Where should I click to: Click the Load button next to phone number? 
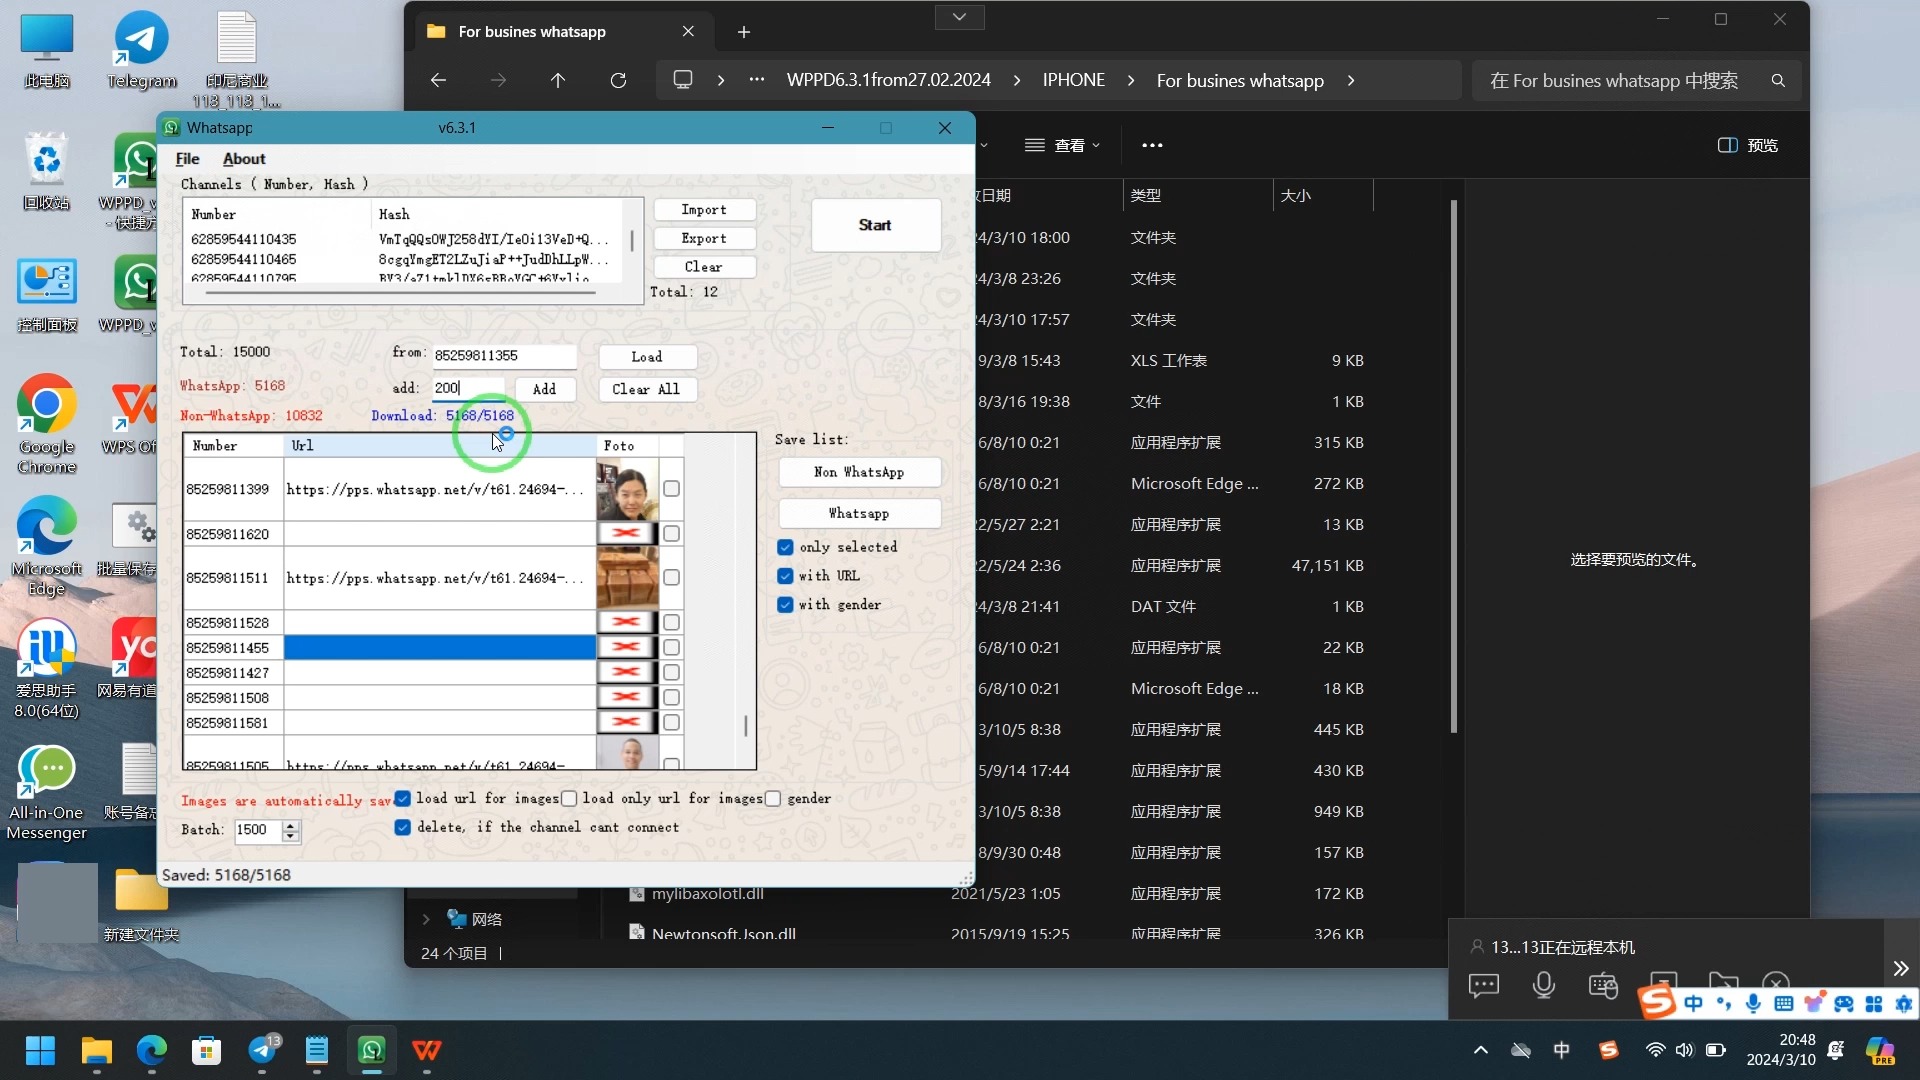coord(649,356)
